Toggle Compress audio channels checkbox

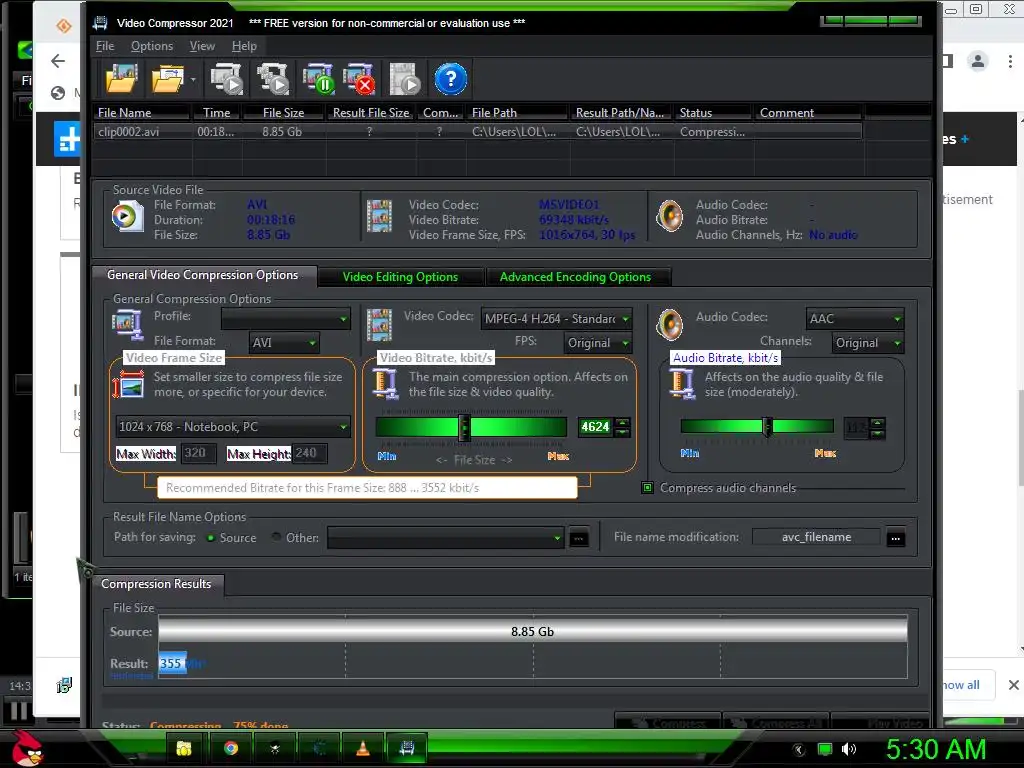(x=647, y=488)
